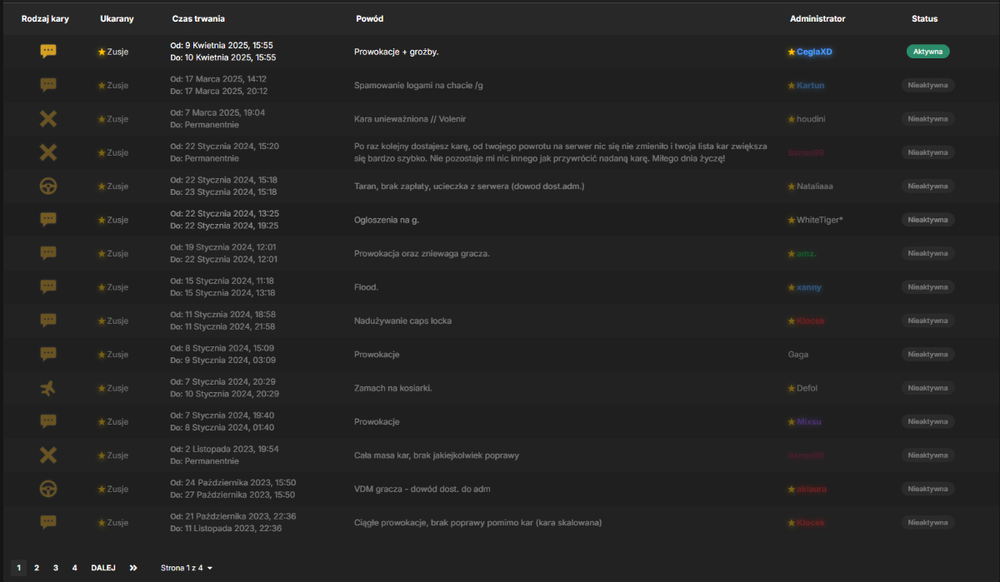The width and height of the screenshot is (1000, 582).
Task: Click the DALEJ next-page button
Action: tap(103, 568)
